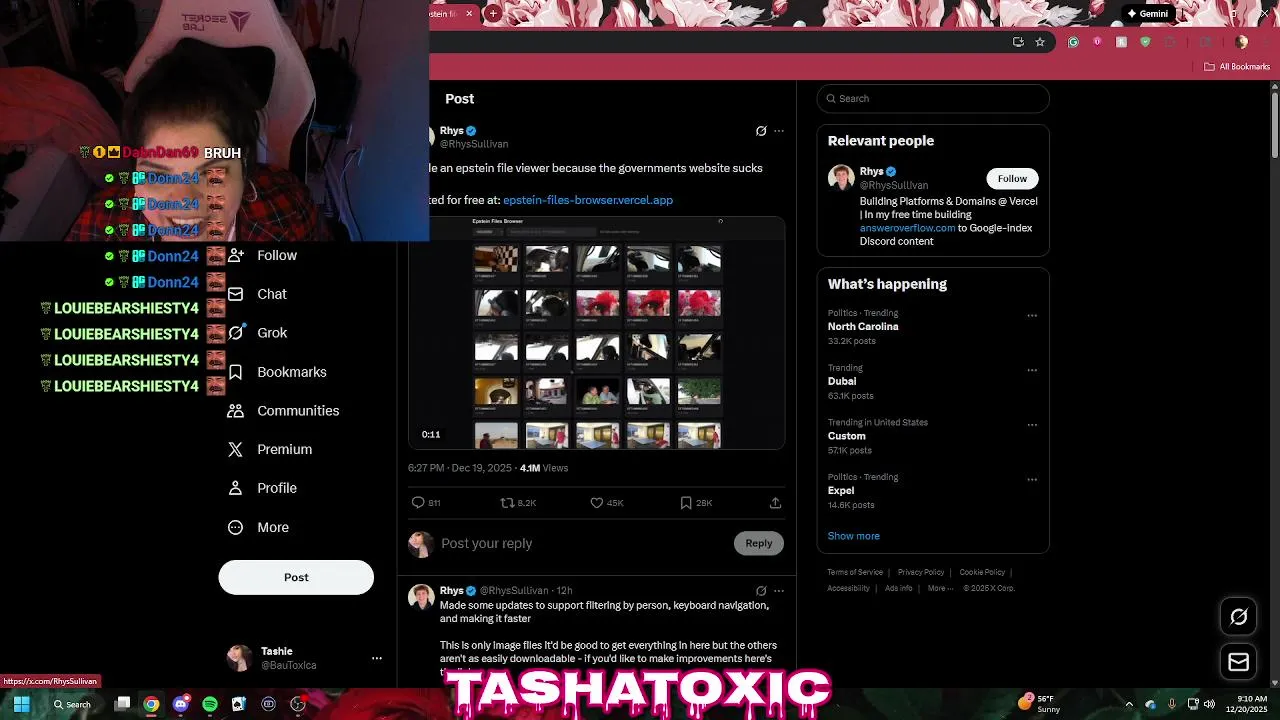Open Spotify from the taskbar
Viewport: 1280px width, 720px height.
click(210, 704)
